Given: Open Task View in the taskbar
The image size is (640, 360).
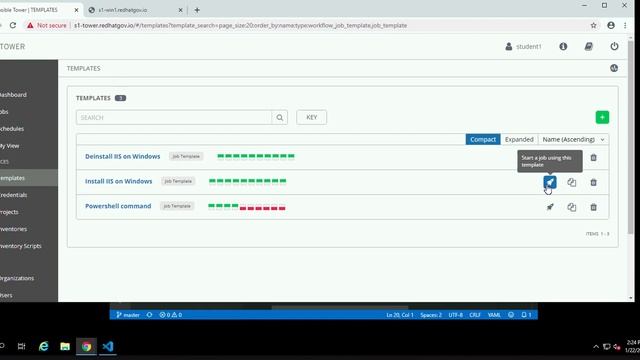Looking at the screenshot, I should point(22,347).
